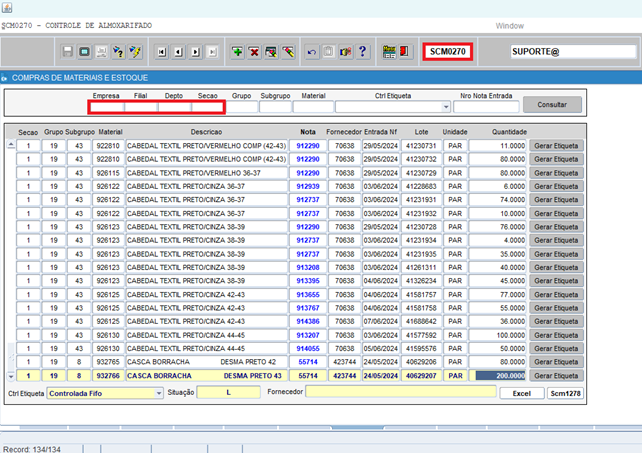Click the red exit door icon
This screenshot has height=453, width=642.
point(405,52)
